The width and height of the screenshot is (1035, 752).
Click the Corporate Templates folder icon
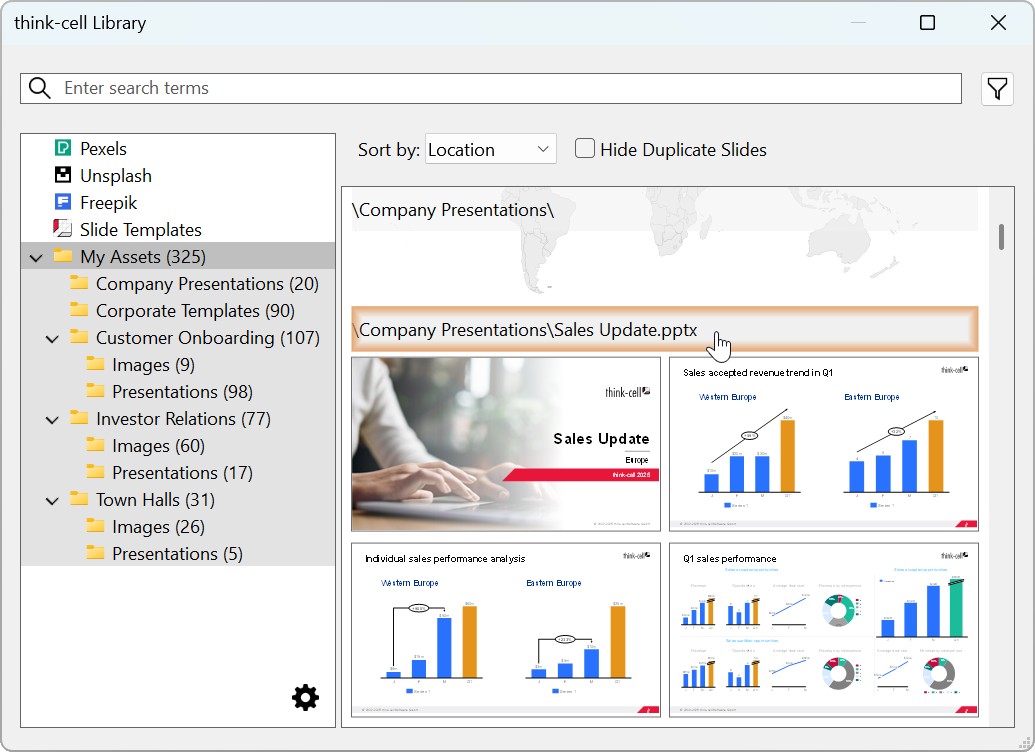(x=79, y=311)
